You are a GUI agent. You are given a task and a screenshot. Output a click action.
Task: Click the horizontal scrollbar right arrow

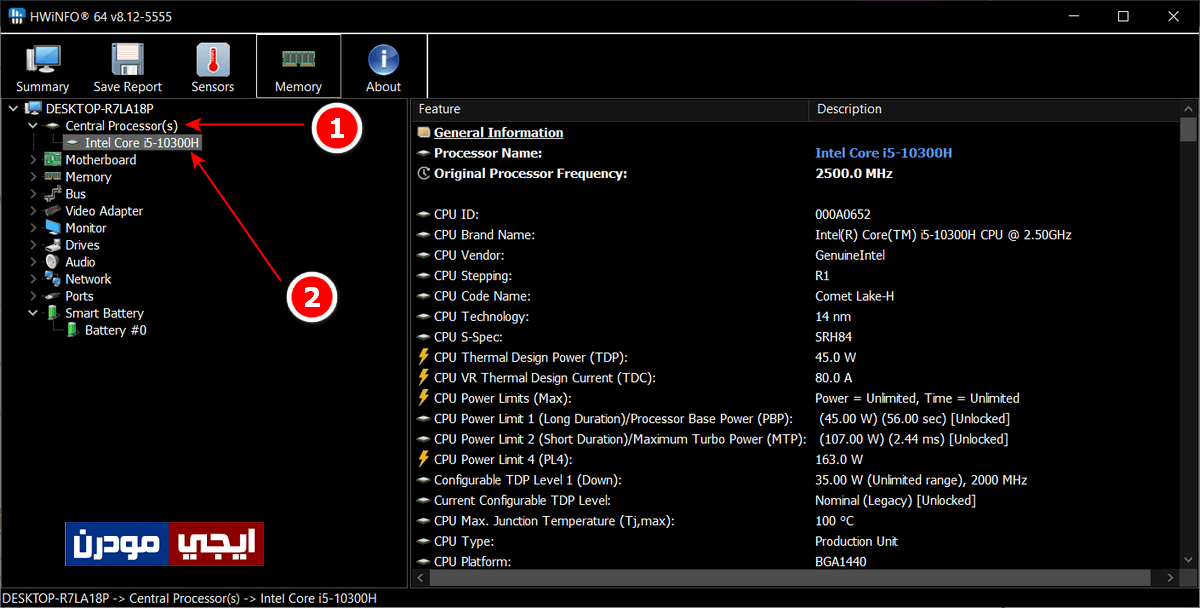[x=1171, y=578]
